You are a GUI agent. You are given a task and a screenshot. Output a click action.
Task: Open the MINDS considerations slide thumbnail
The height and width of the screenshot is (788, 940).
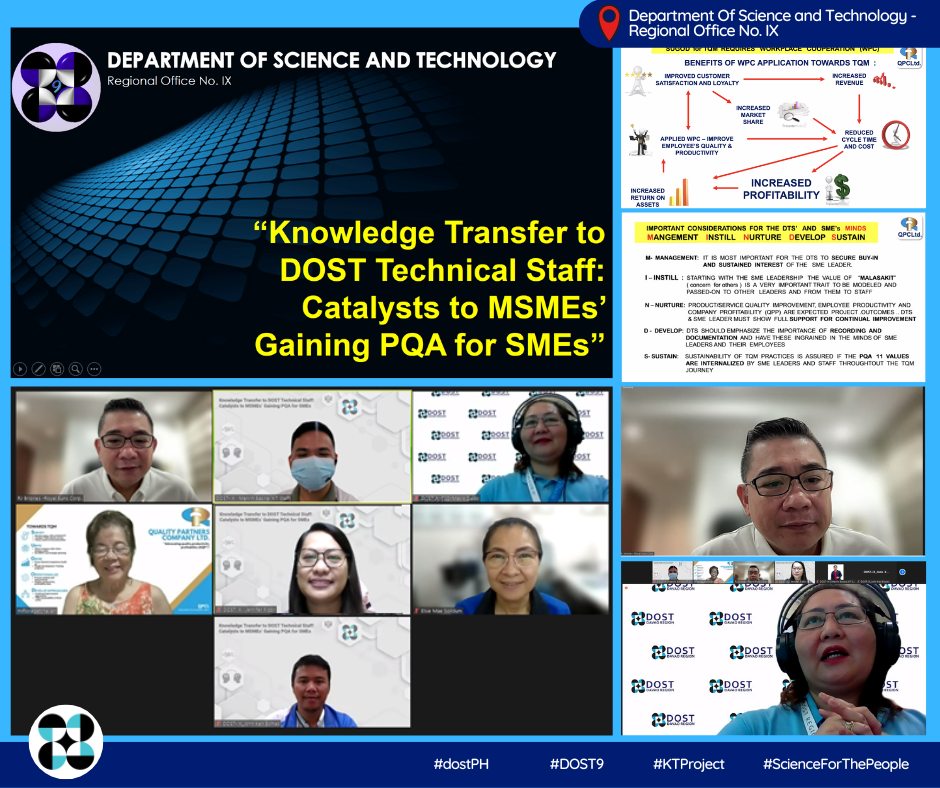click(773, 297)
